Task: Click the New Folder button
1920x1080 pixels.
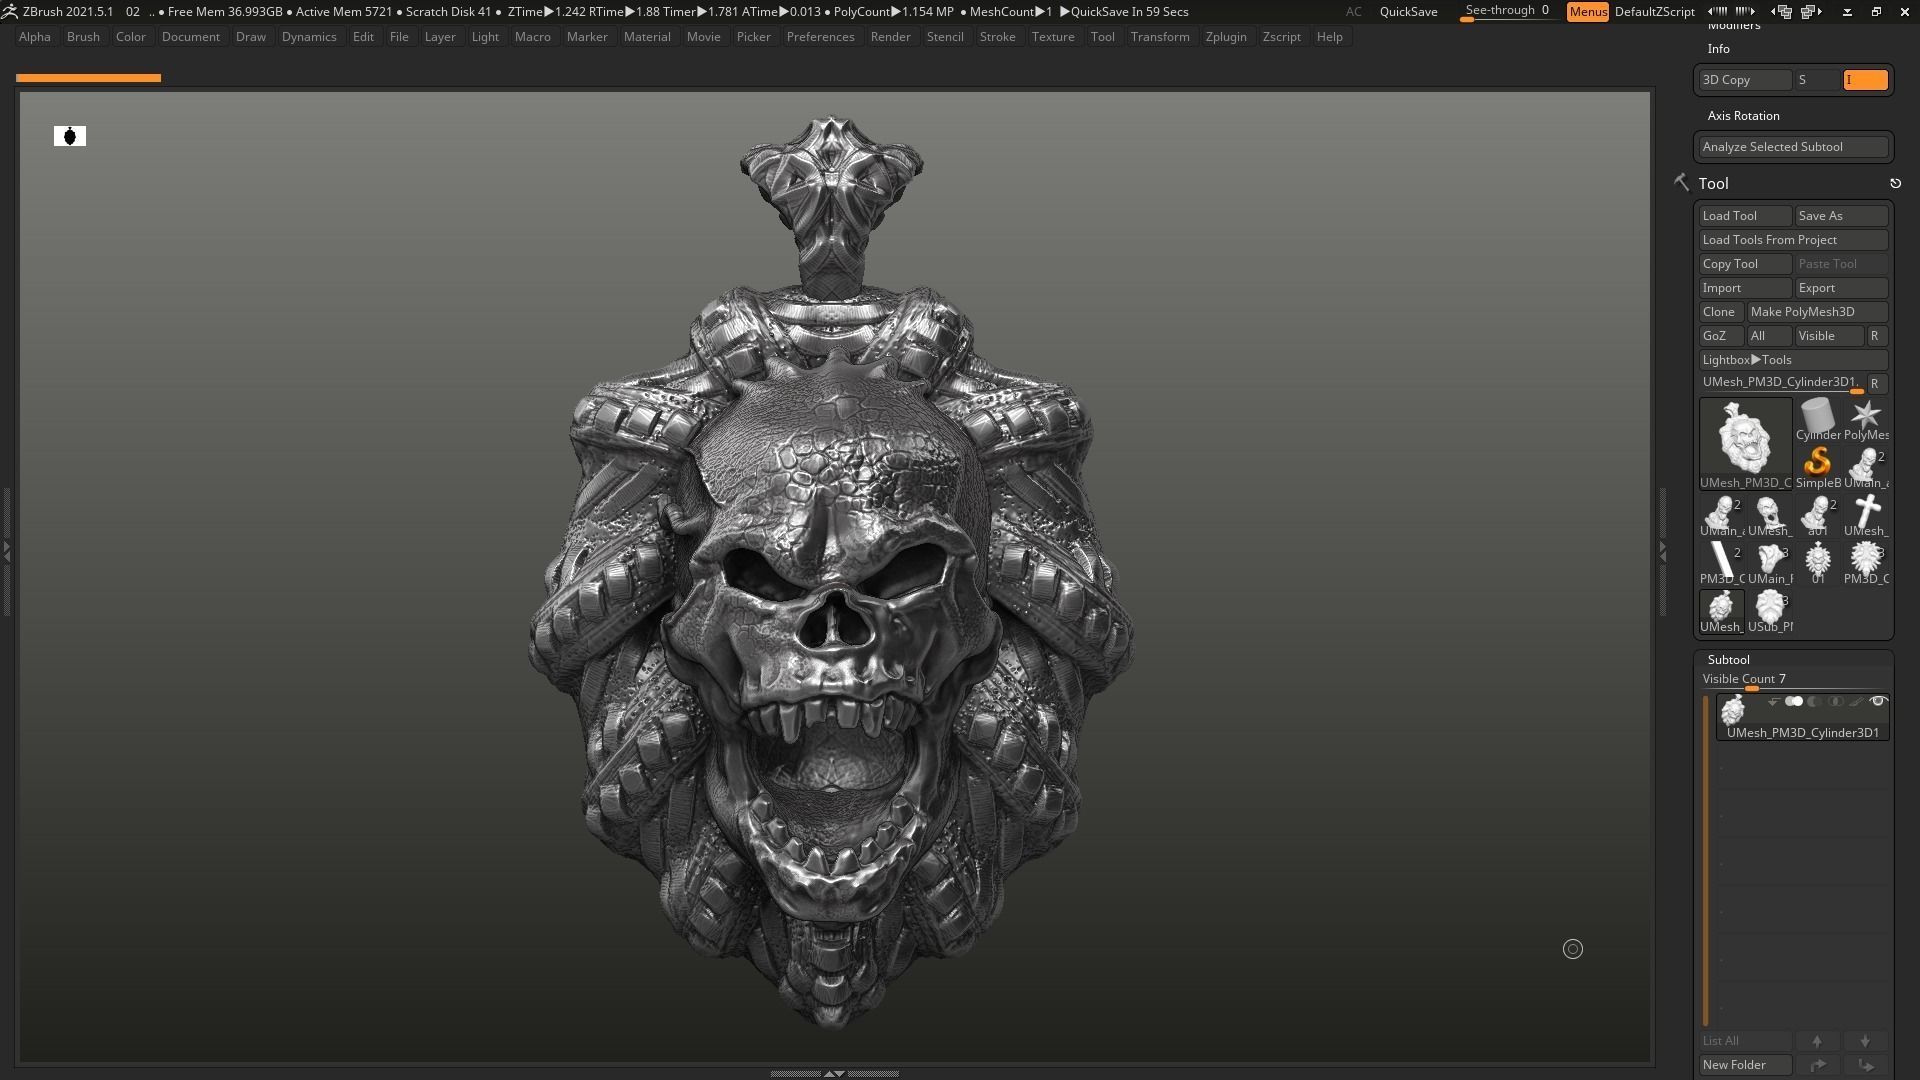Action: coord(1745,1065)
